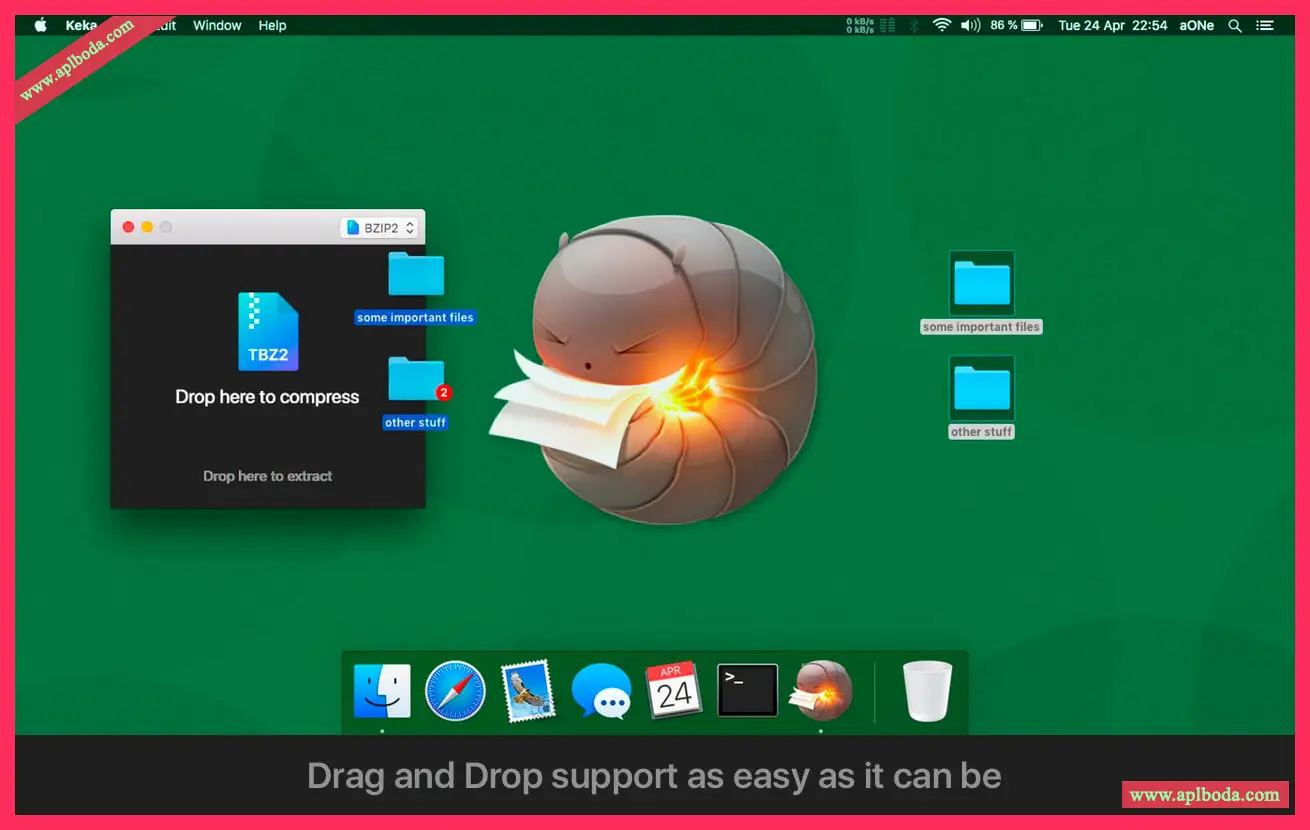Click the 'Drop here to extract' area

[x=267, y=476]
